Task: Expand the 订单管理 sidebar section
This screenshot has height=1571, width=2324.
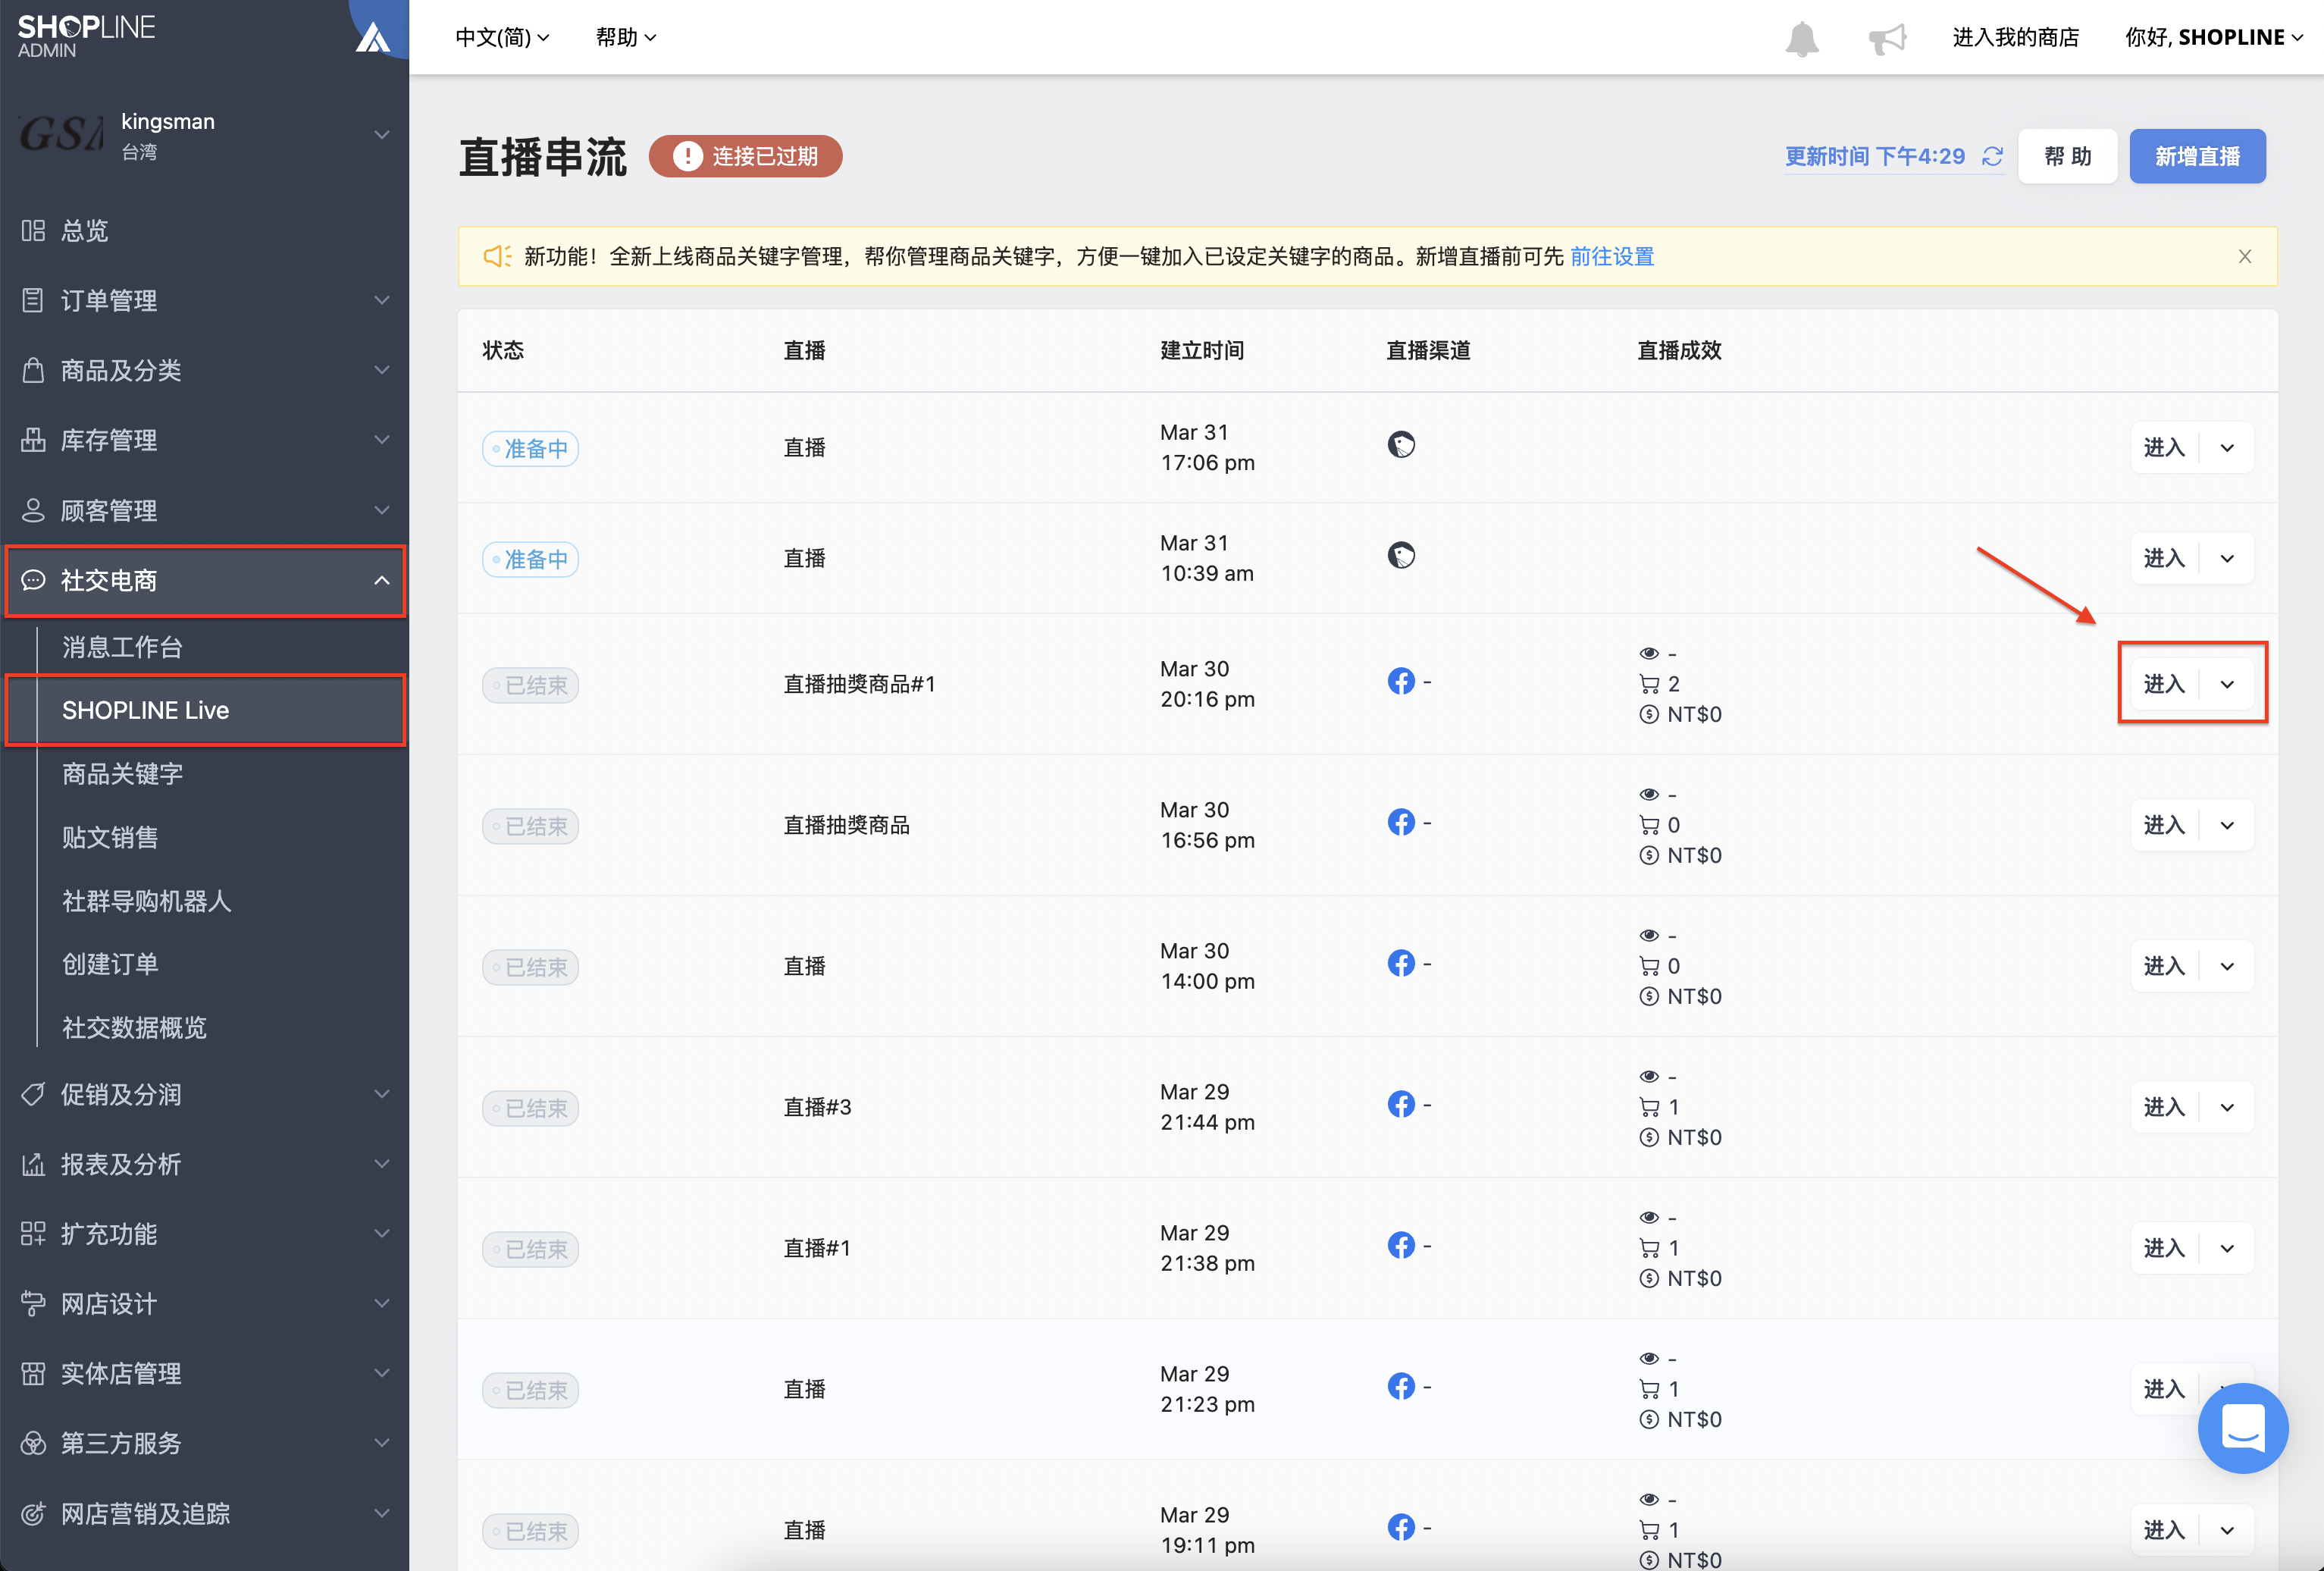Action: pyautogui.click(x=204, y=300)
